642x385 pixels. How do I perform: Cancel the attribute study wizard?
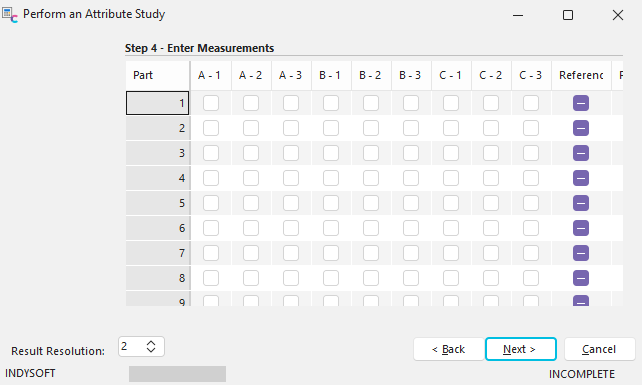(599, 349)
